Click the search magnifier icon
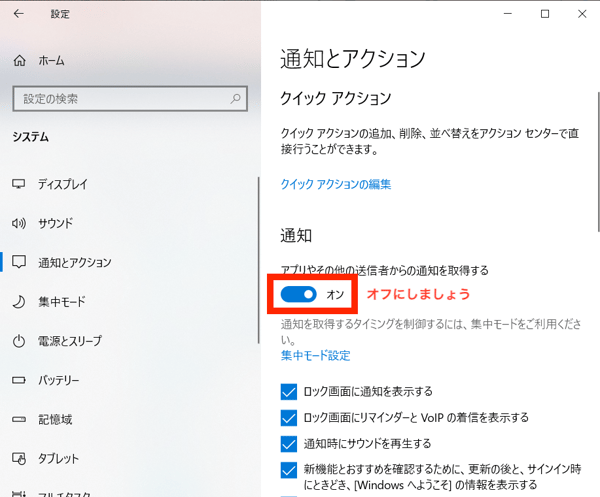 point(236,99)
